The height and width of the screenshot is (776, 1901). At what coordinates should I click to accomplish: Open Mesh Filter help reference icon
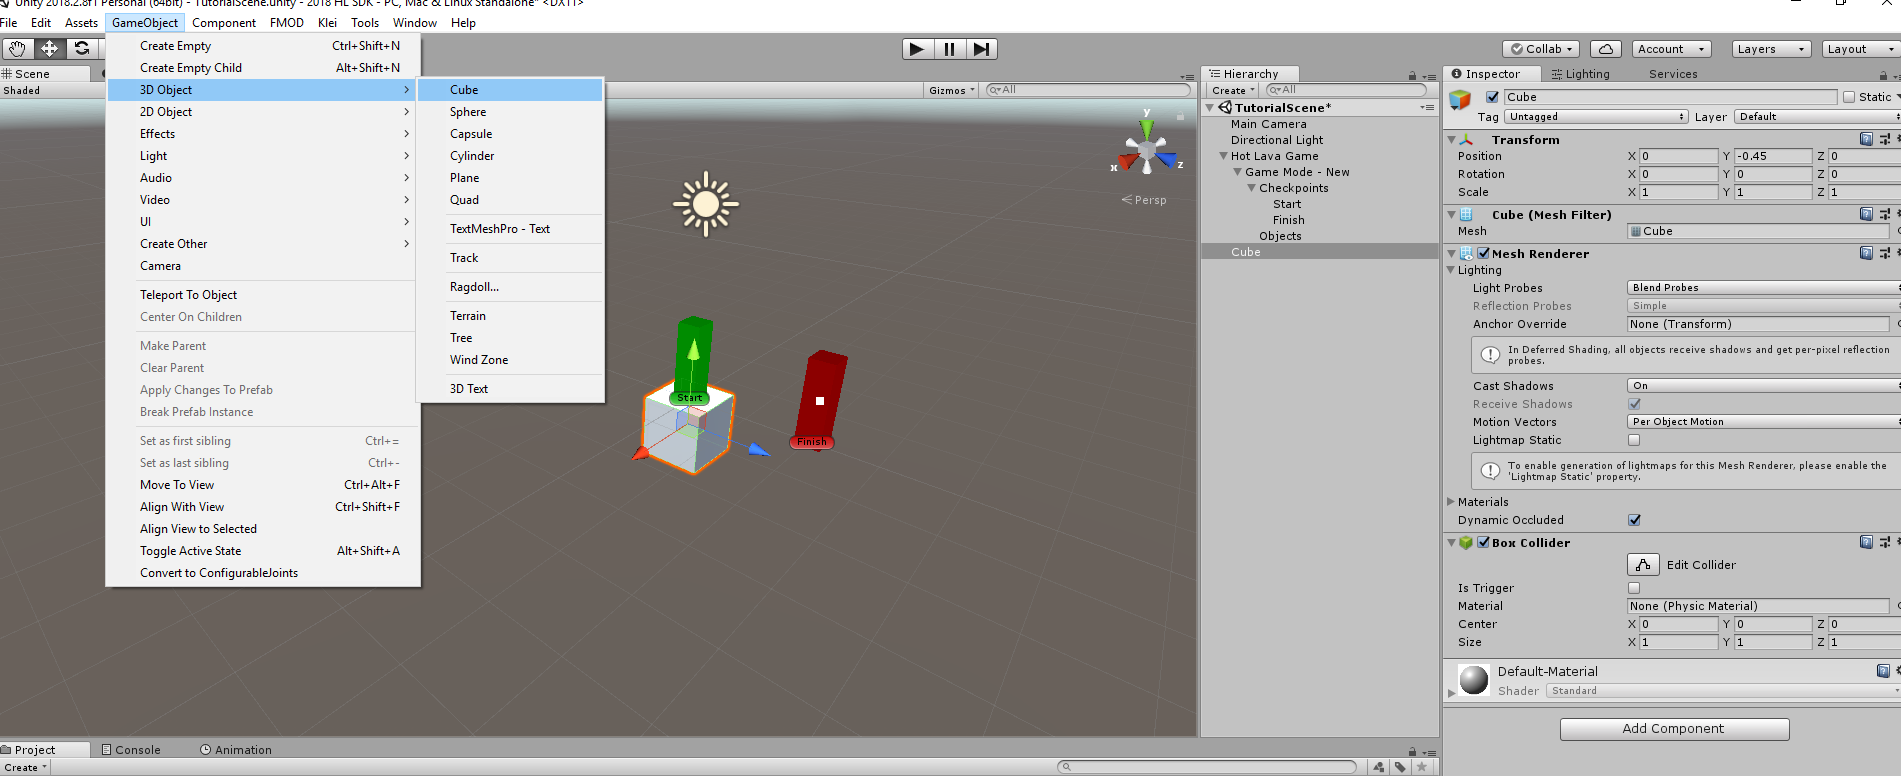(x=1866, y=214)
